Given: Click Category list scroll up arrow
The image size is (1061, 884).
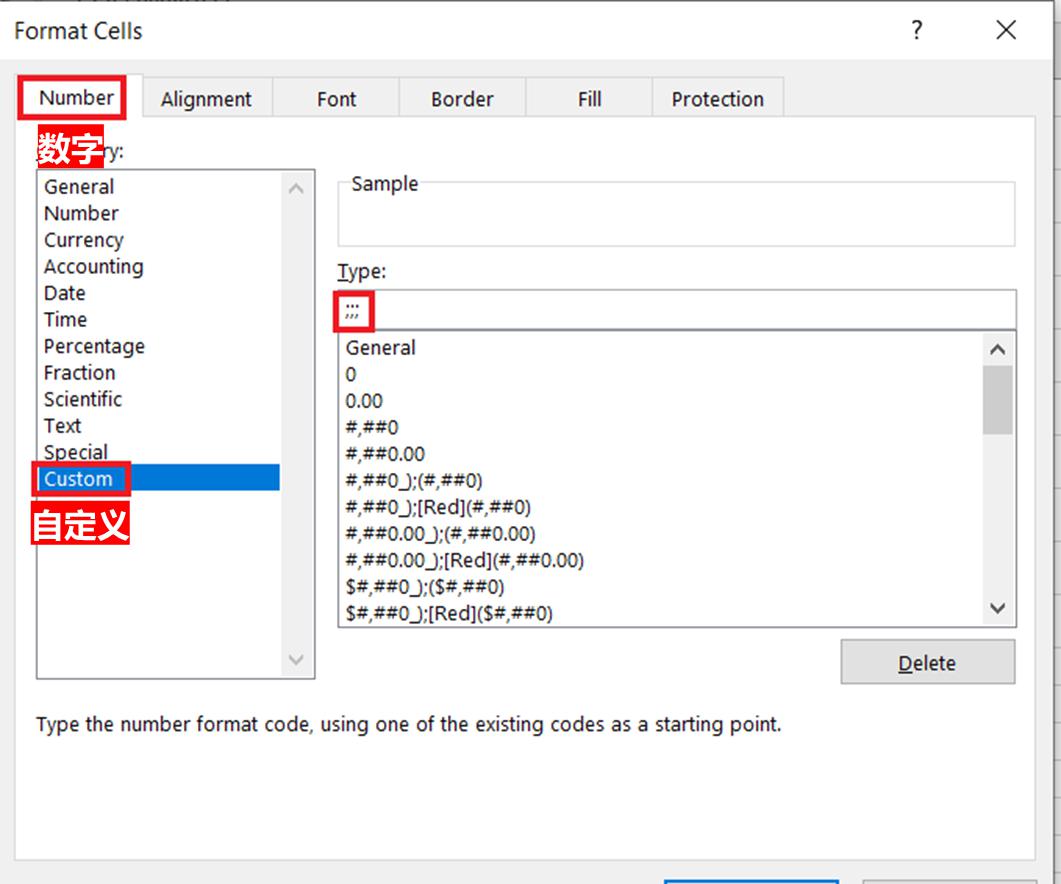Looking at the screenshot, I should [x=296, y=189].
